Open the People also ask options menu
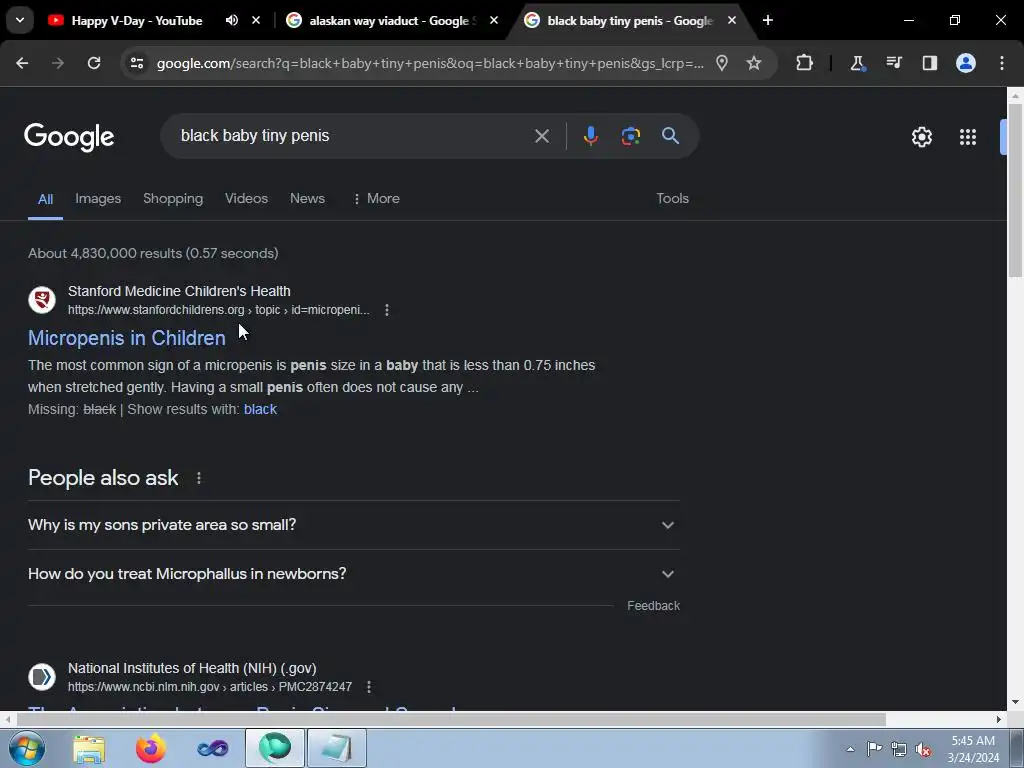1024x768 pixels. [199, 478]
